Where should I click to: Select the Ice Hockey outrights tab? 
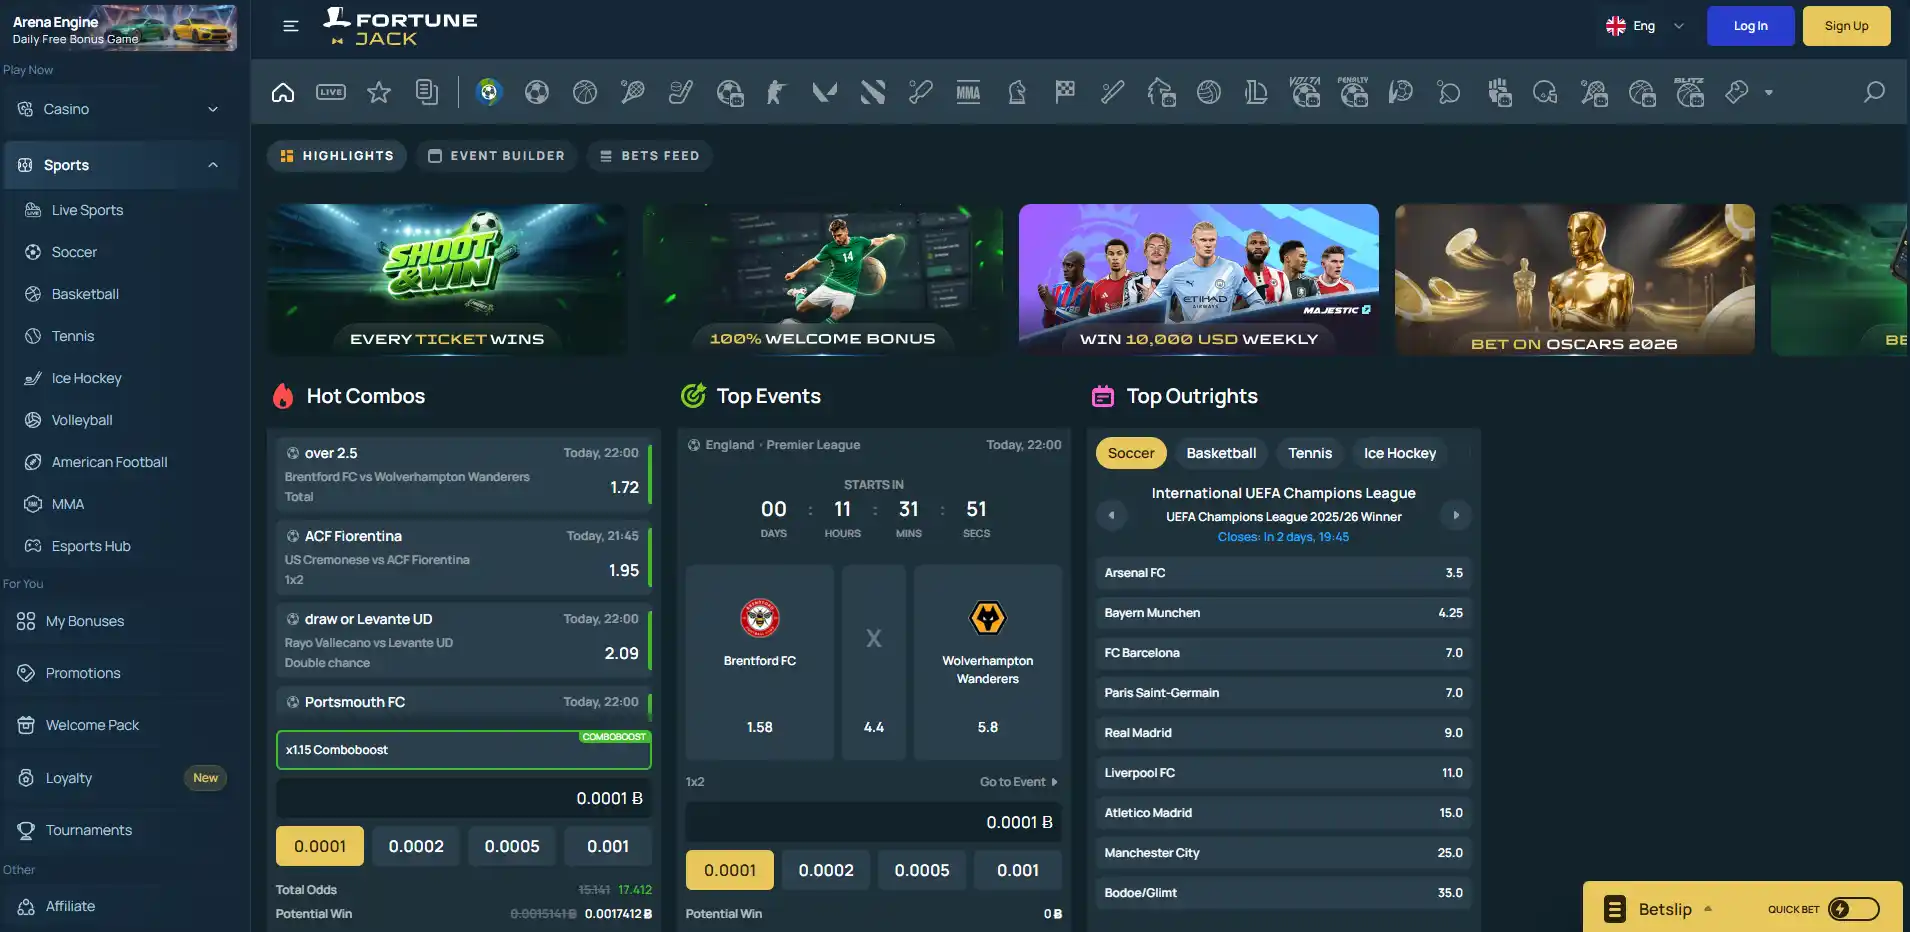click(x=1400, y=453)
